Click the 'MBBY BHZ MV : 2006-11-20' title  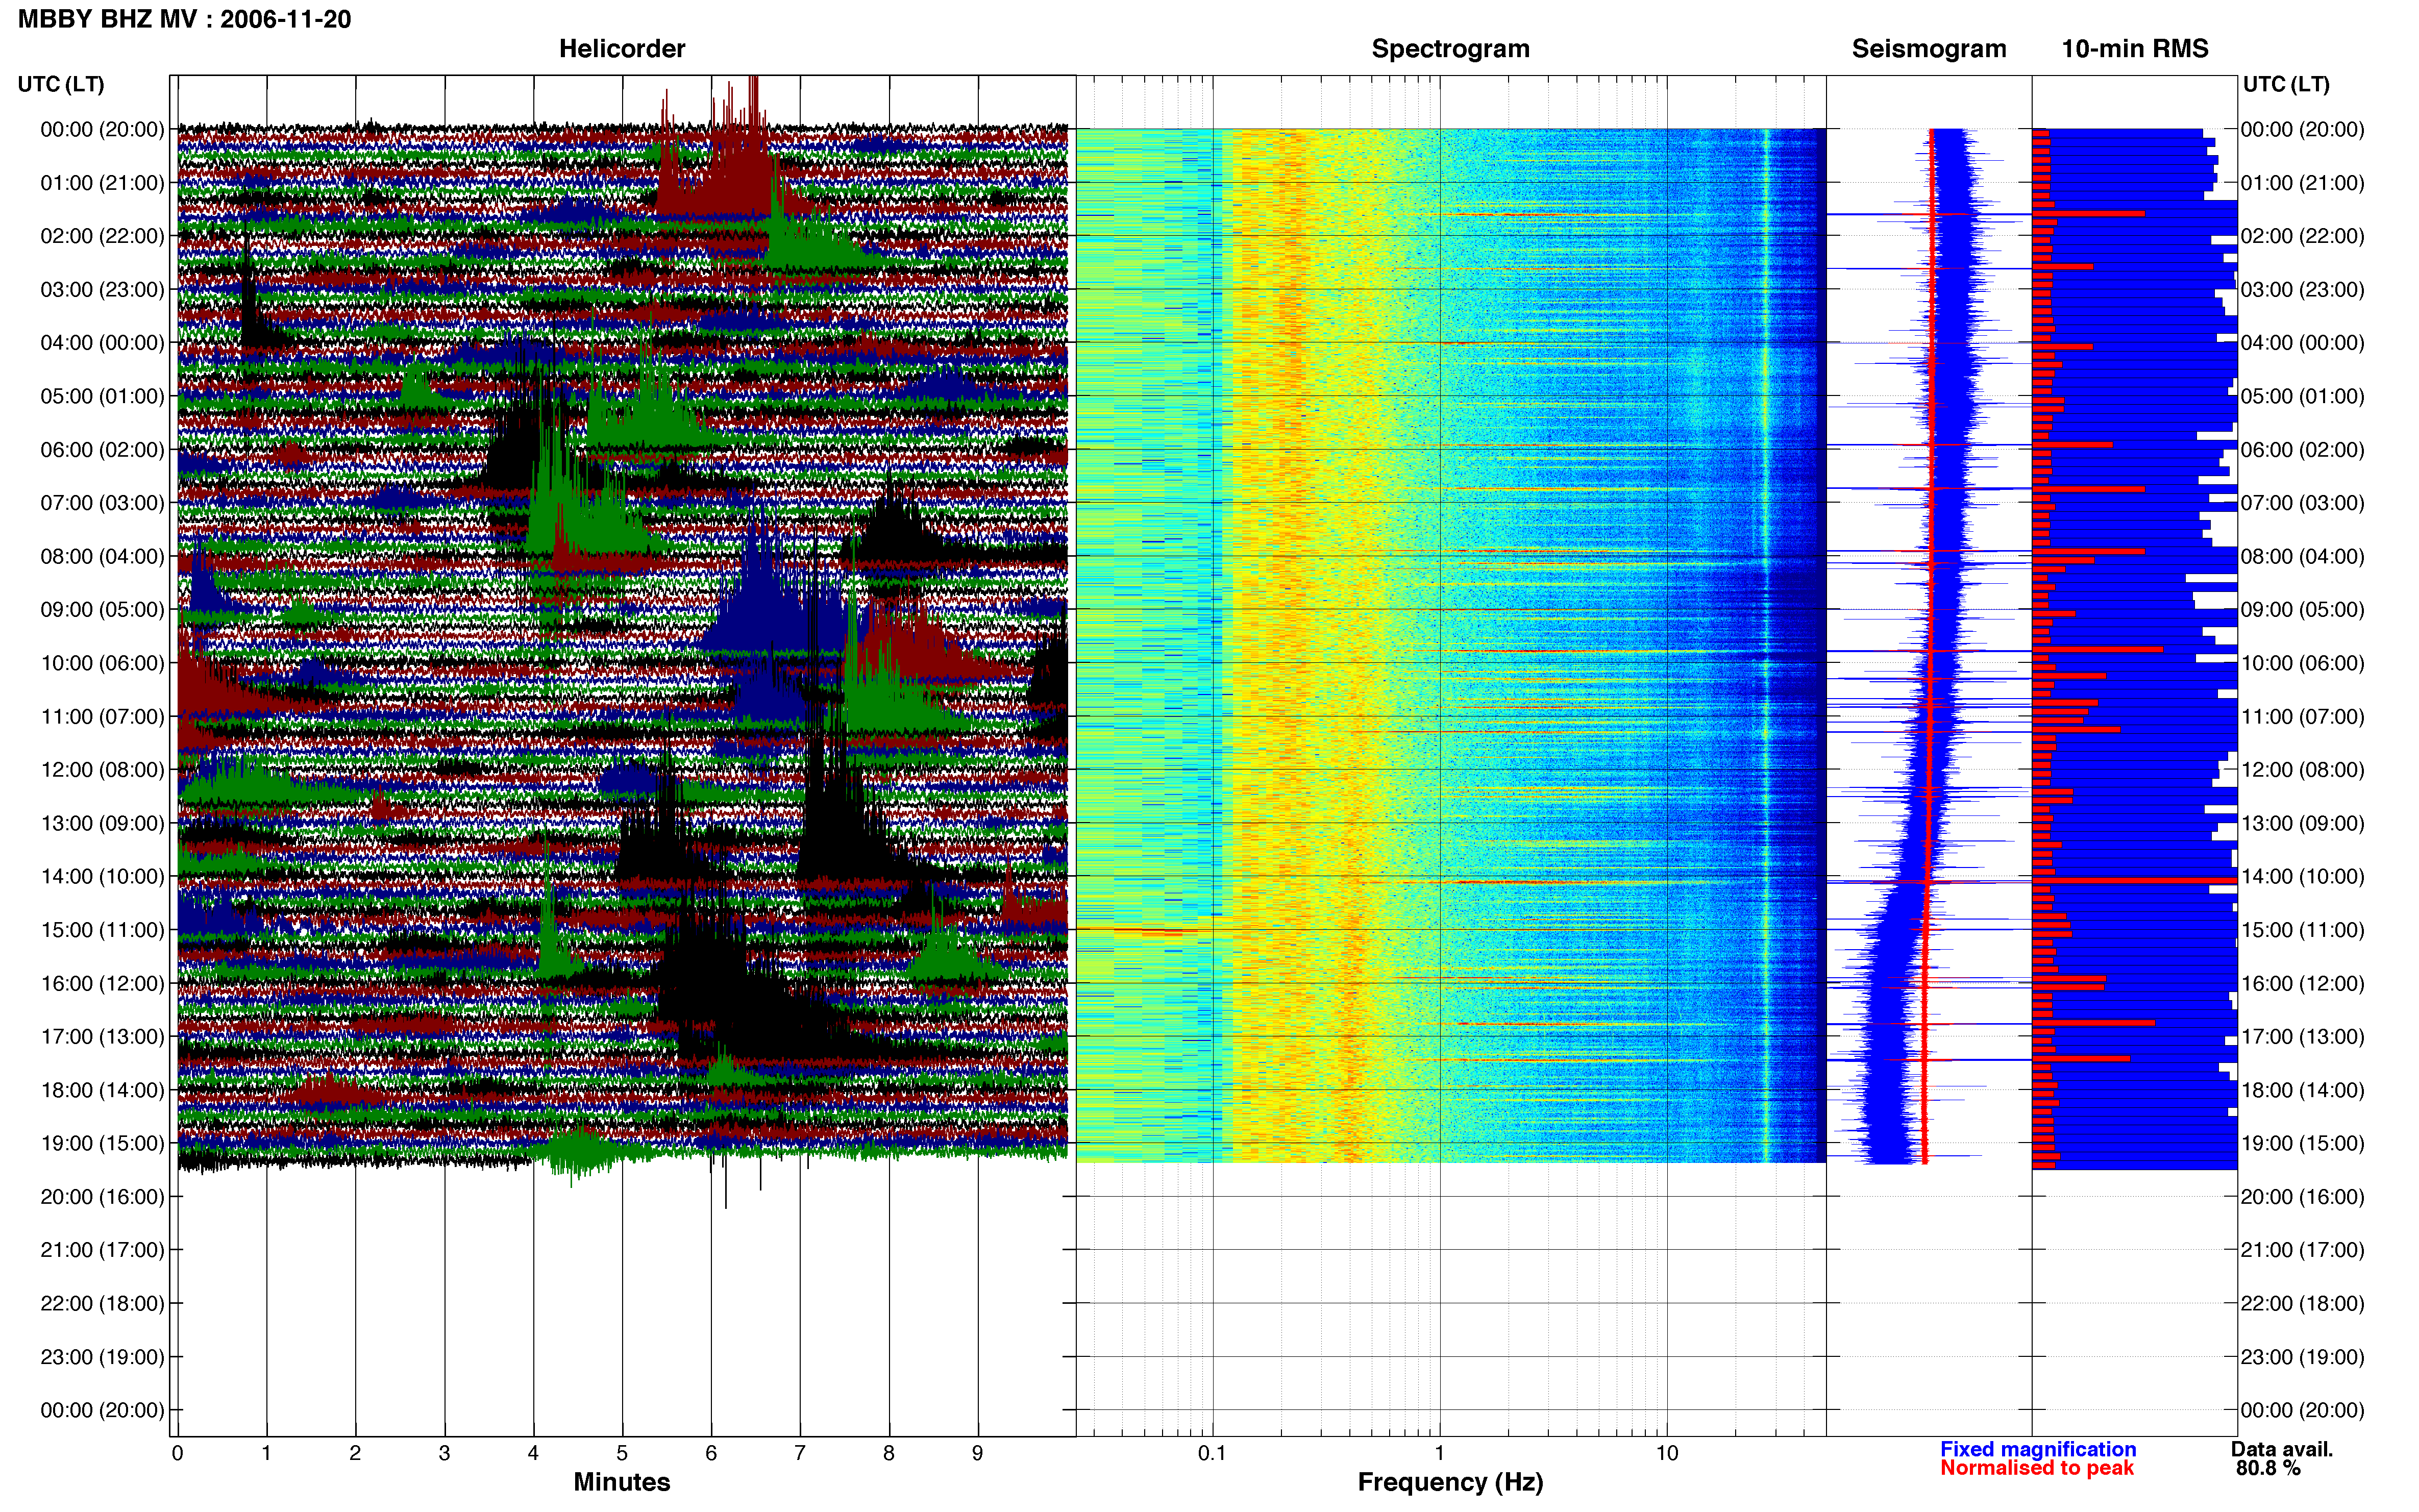(x=184, y=19)
